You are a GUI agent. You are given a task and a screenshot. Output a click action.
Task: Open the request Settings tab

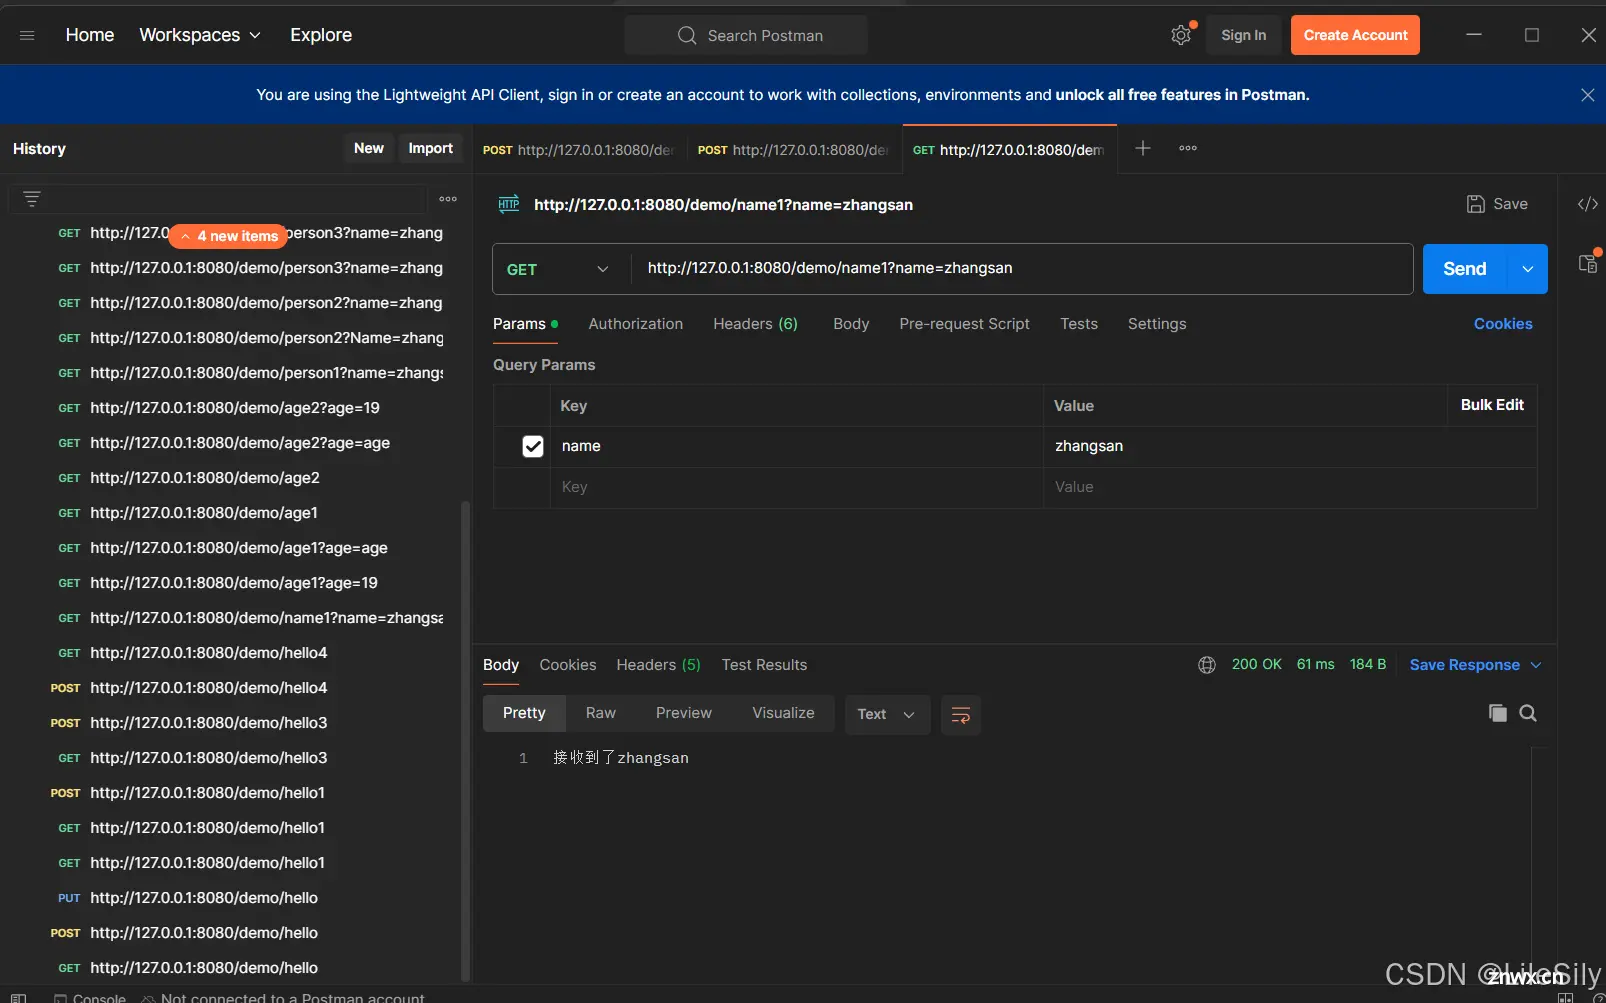pos(1157,324)
